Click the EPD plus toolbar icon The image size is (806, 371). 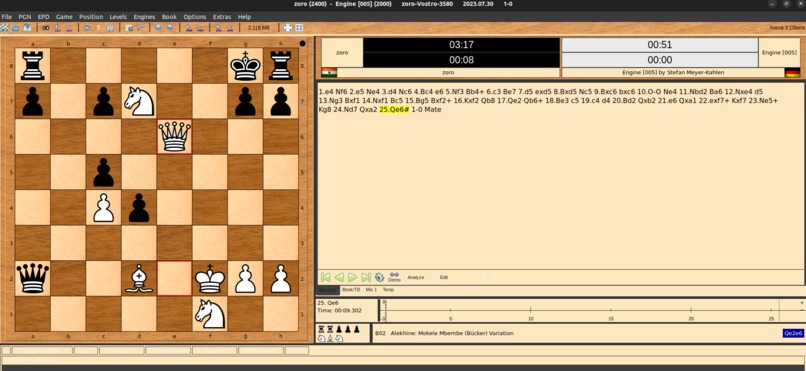[x=218, y=28]
